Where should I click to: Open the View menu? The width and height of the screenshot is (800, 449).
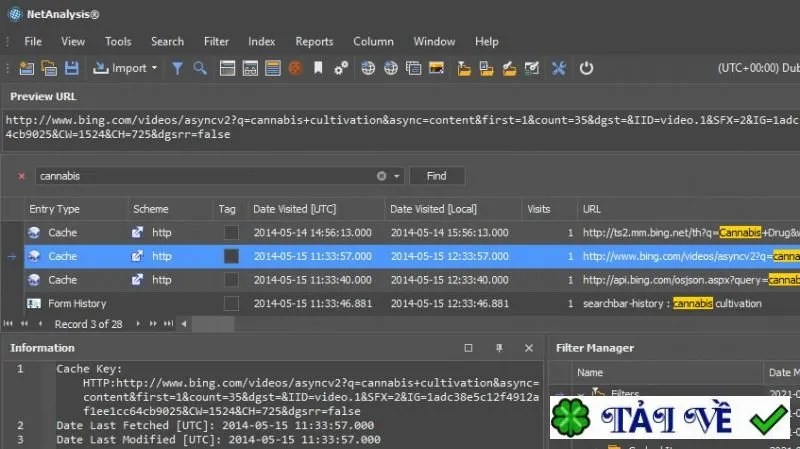pos(73,41)
